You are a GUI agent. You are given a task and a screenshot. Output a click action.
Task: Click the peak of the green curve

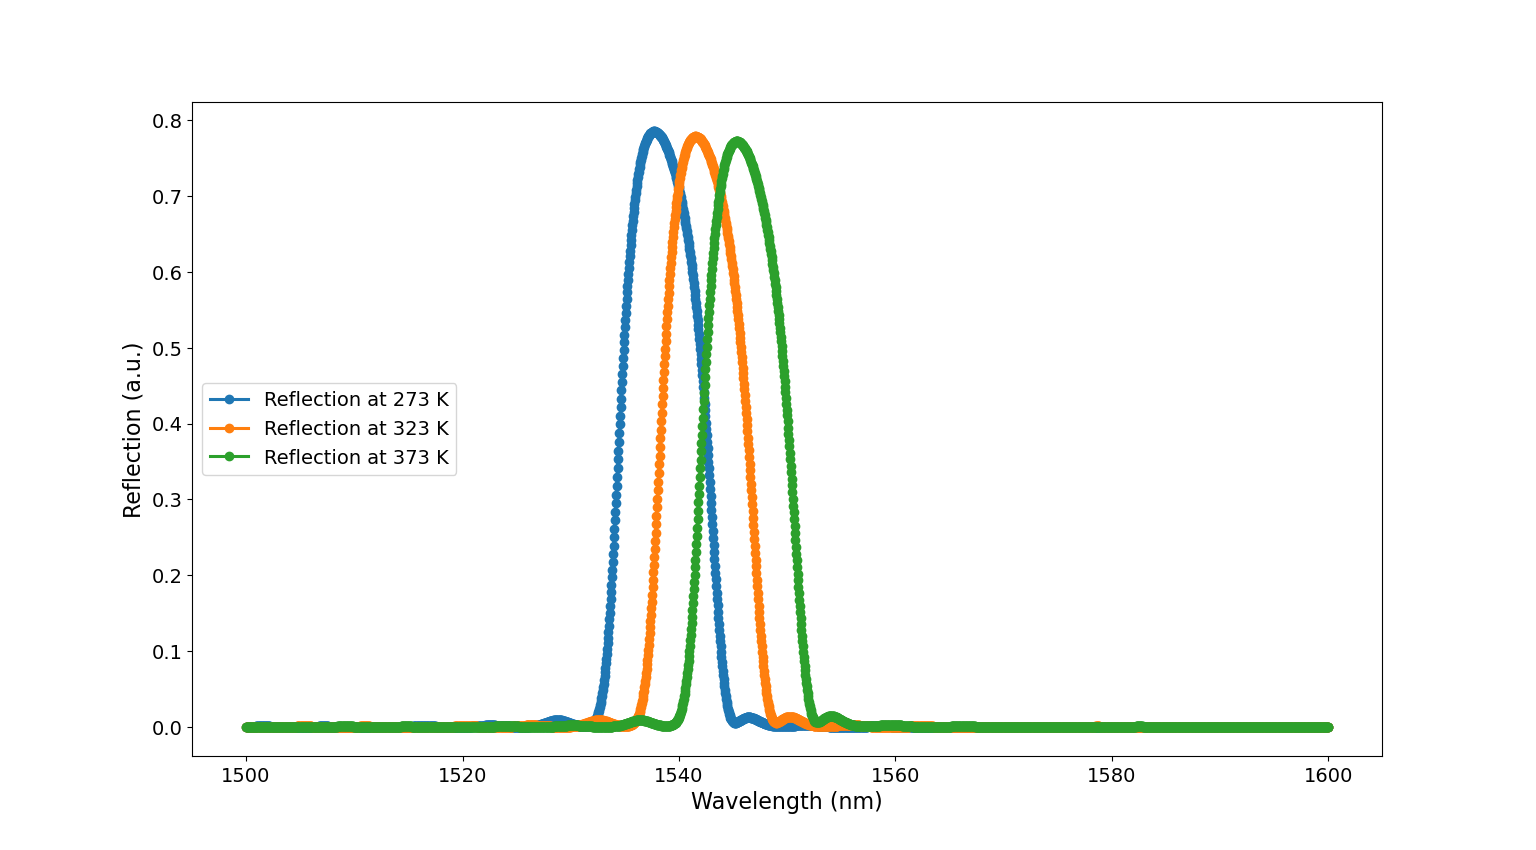click(738, 142)
